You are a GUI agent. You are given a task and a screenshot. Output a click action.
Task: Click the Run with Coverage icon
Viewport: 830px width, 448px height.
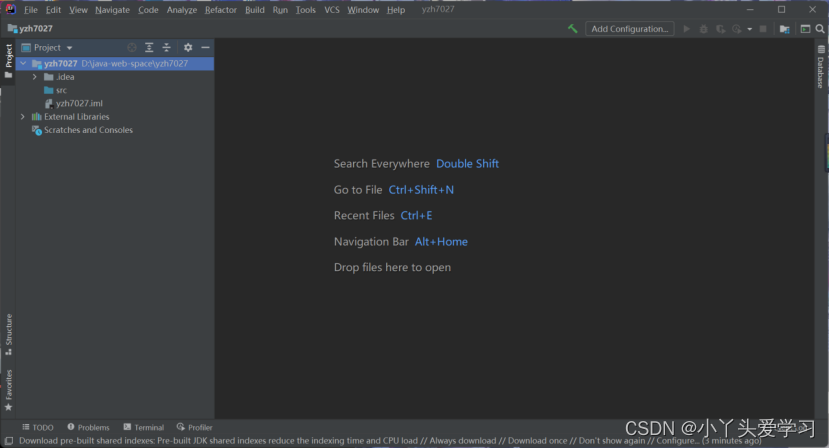coord(720,29)
